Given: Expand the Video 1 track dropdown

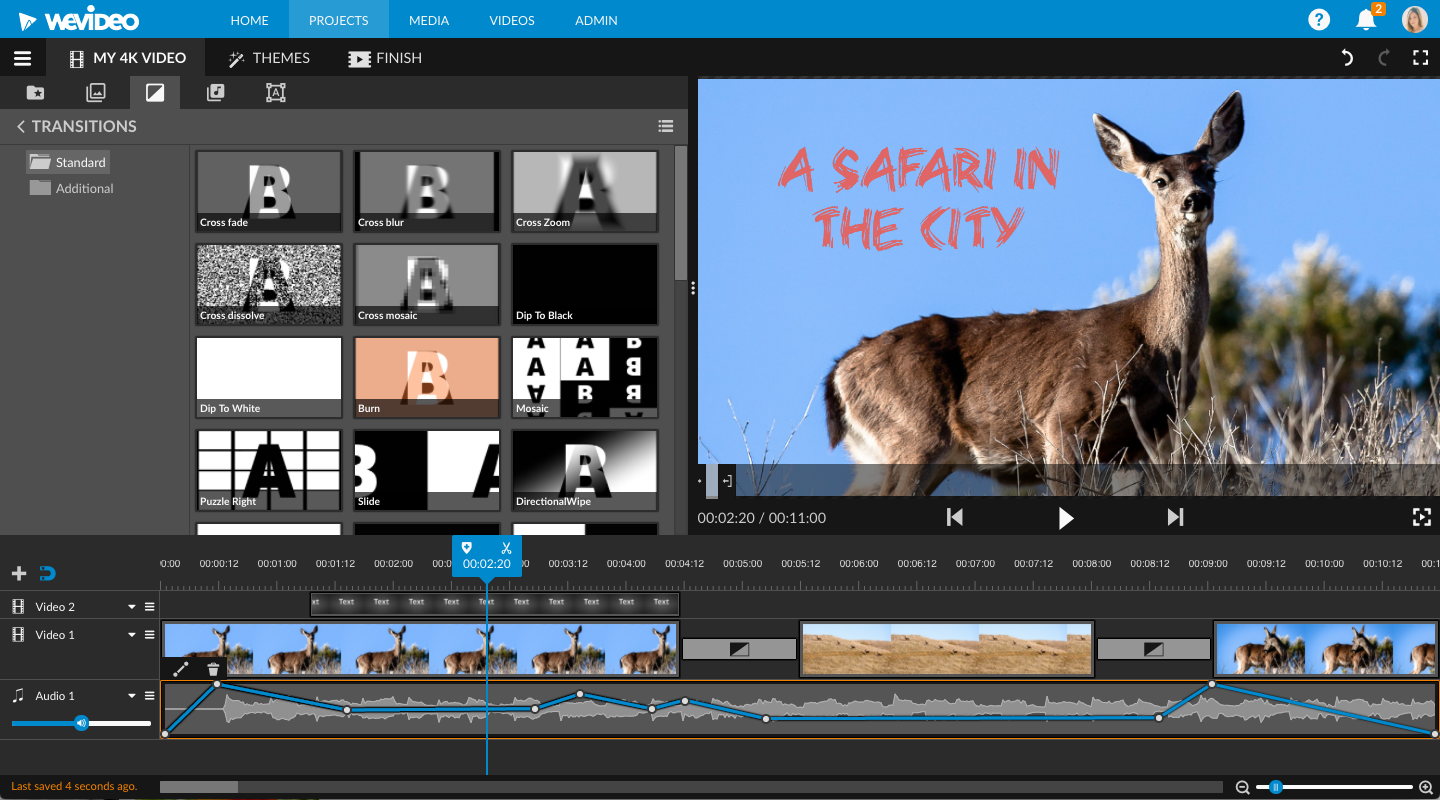Looking at the screenshot, I should click(x=130, y=634).
